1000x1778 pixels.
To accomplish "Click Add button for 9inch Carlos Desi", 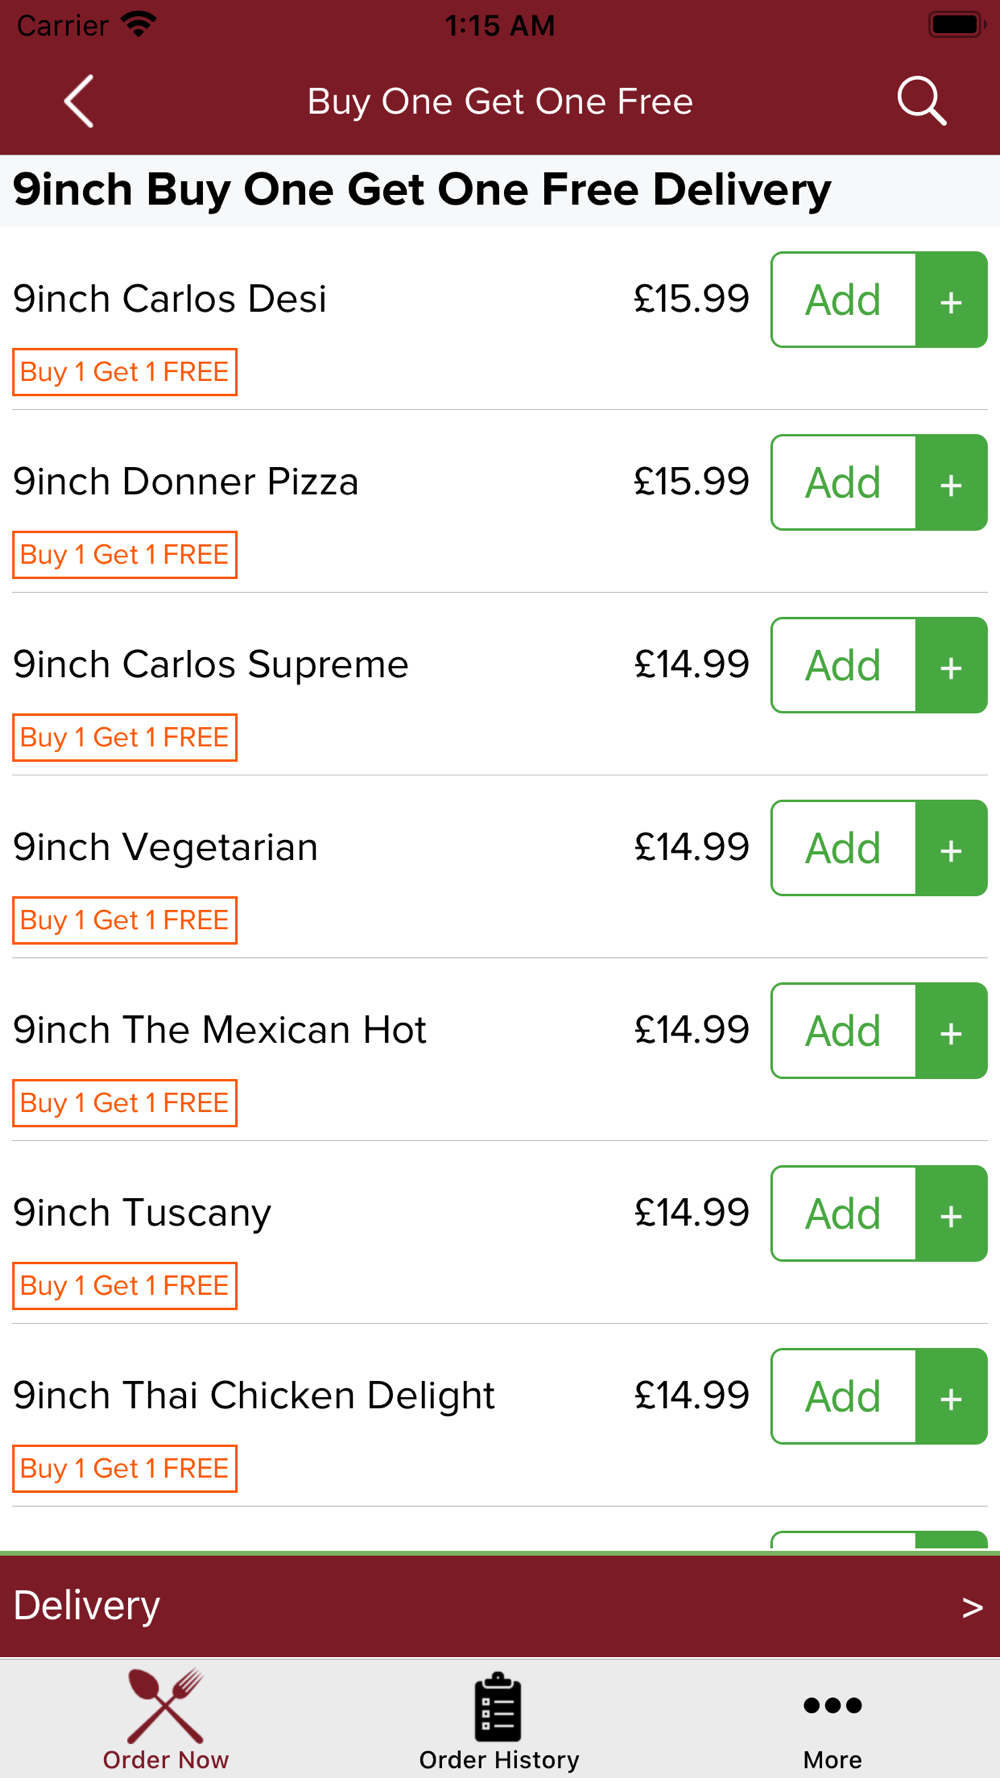I will (x=844, y=300).
